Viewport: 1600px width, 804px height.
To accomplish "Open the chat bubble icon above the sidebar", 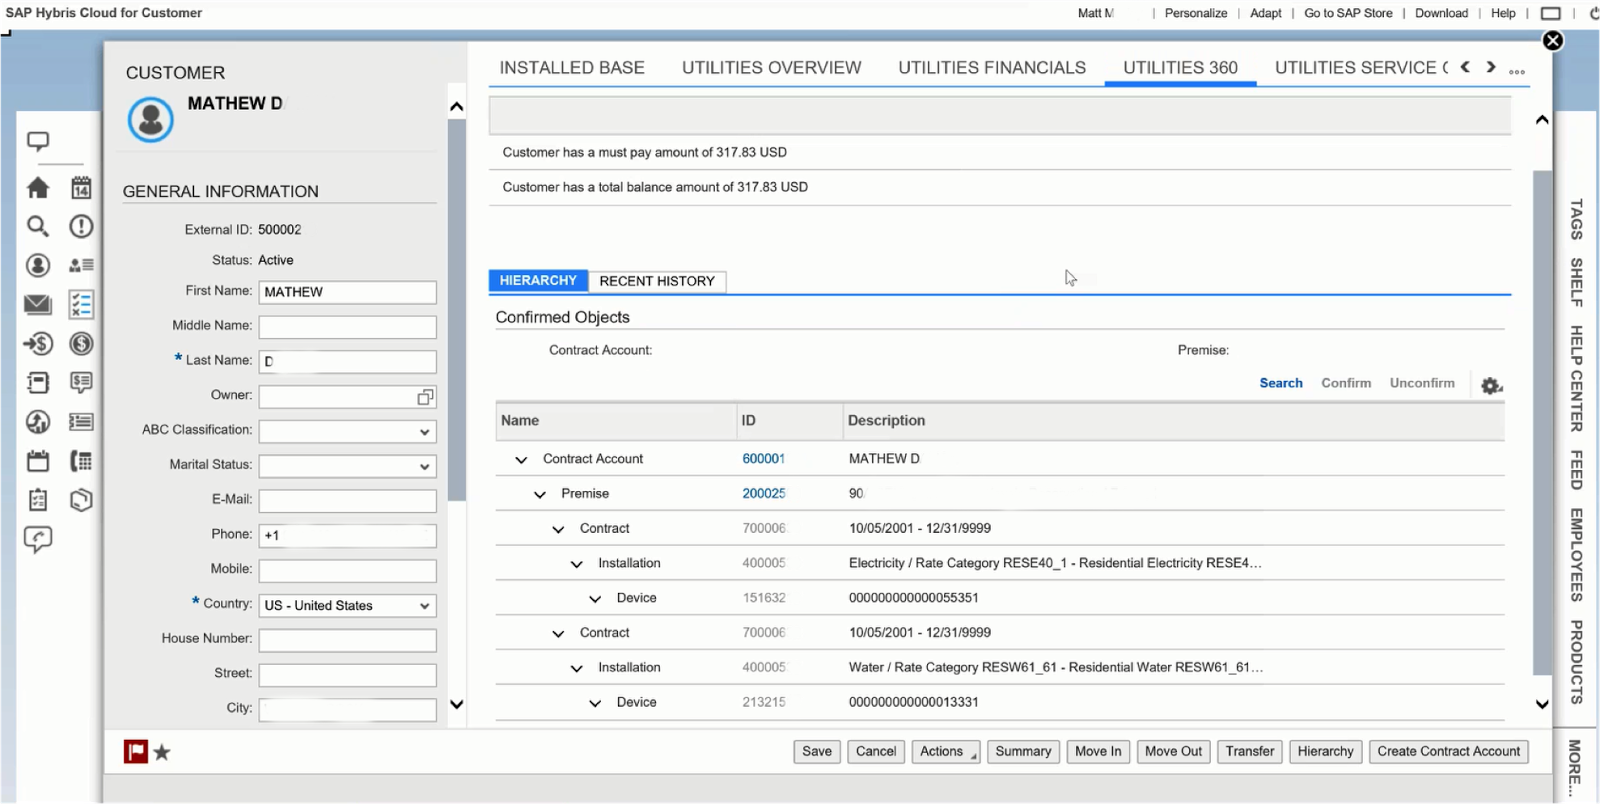I will click(38, 142).
